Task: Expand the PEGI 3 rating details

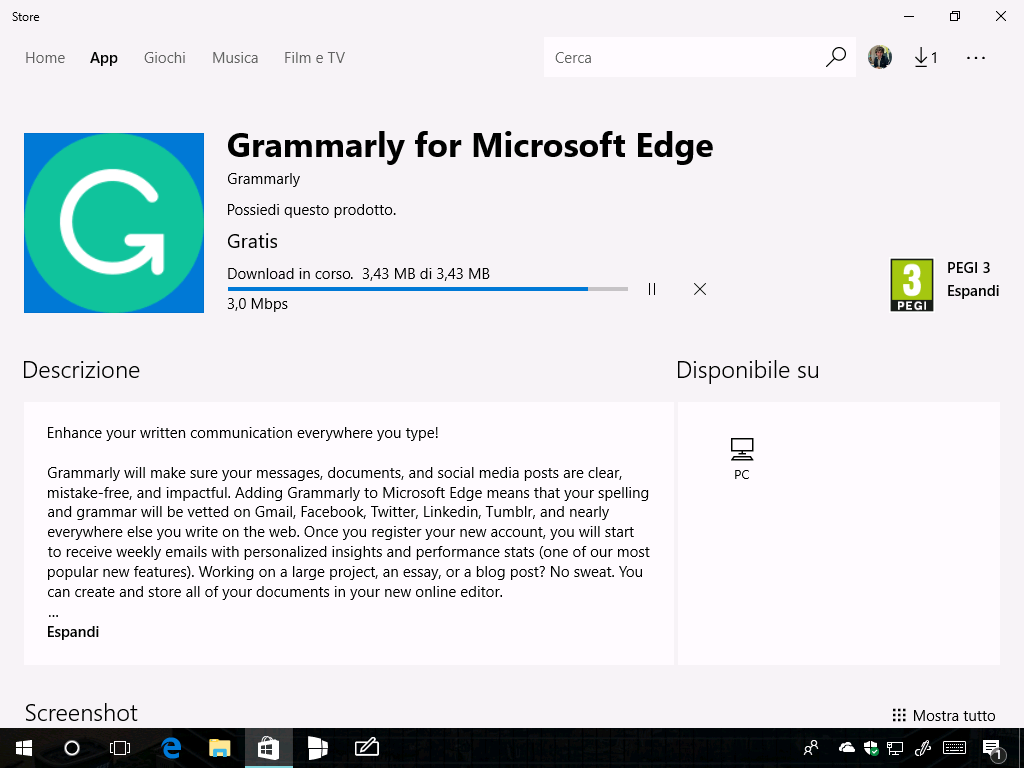Action: (x=973, y=291)
